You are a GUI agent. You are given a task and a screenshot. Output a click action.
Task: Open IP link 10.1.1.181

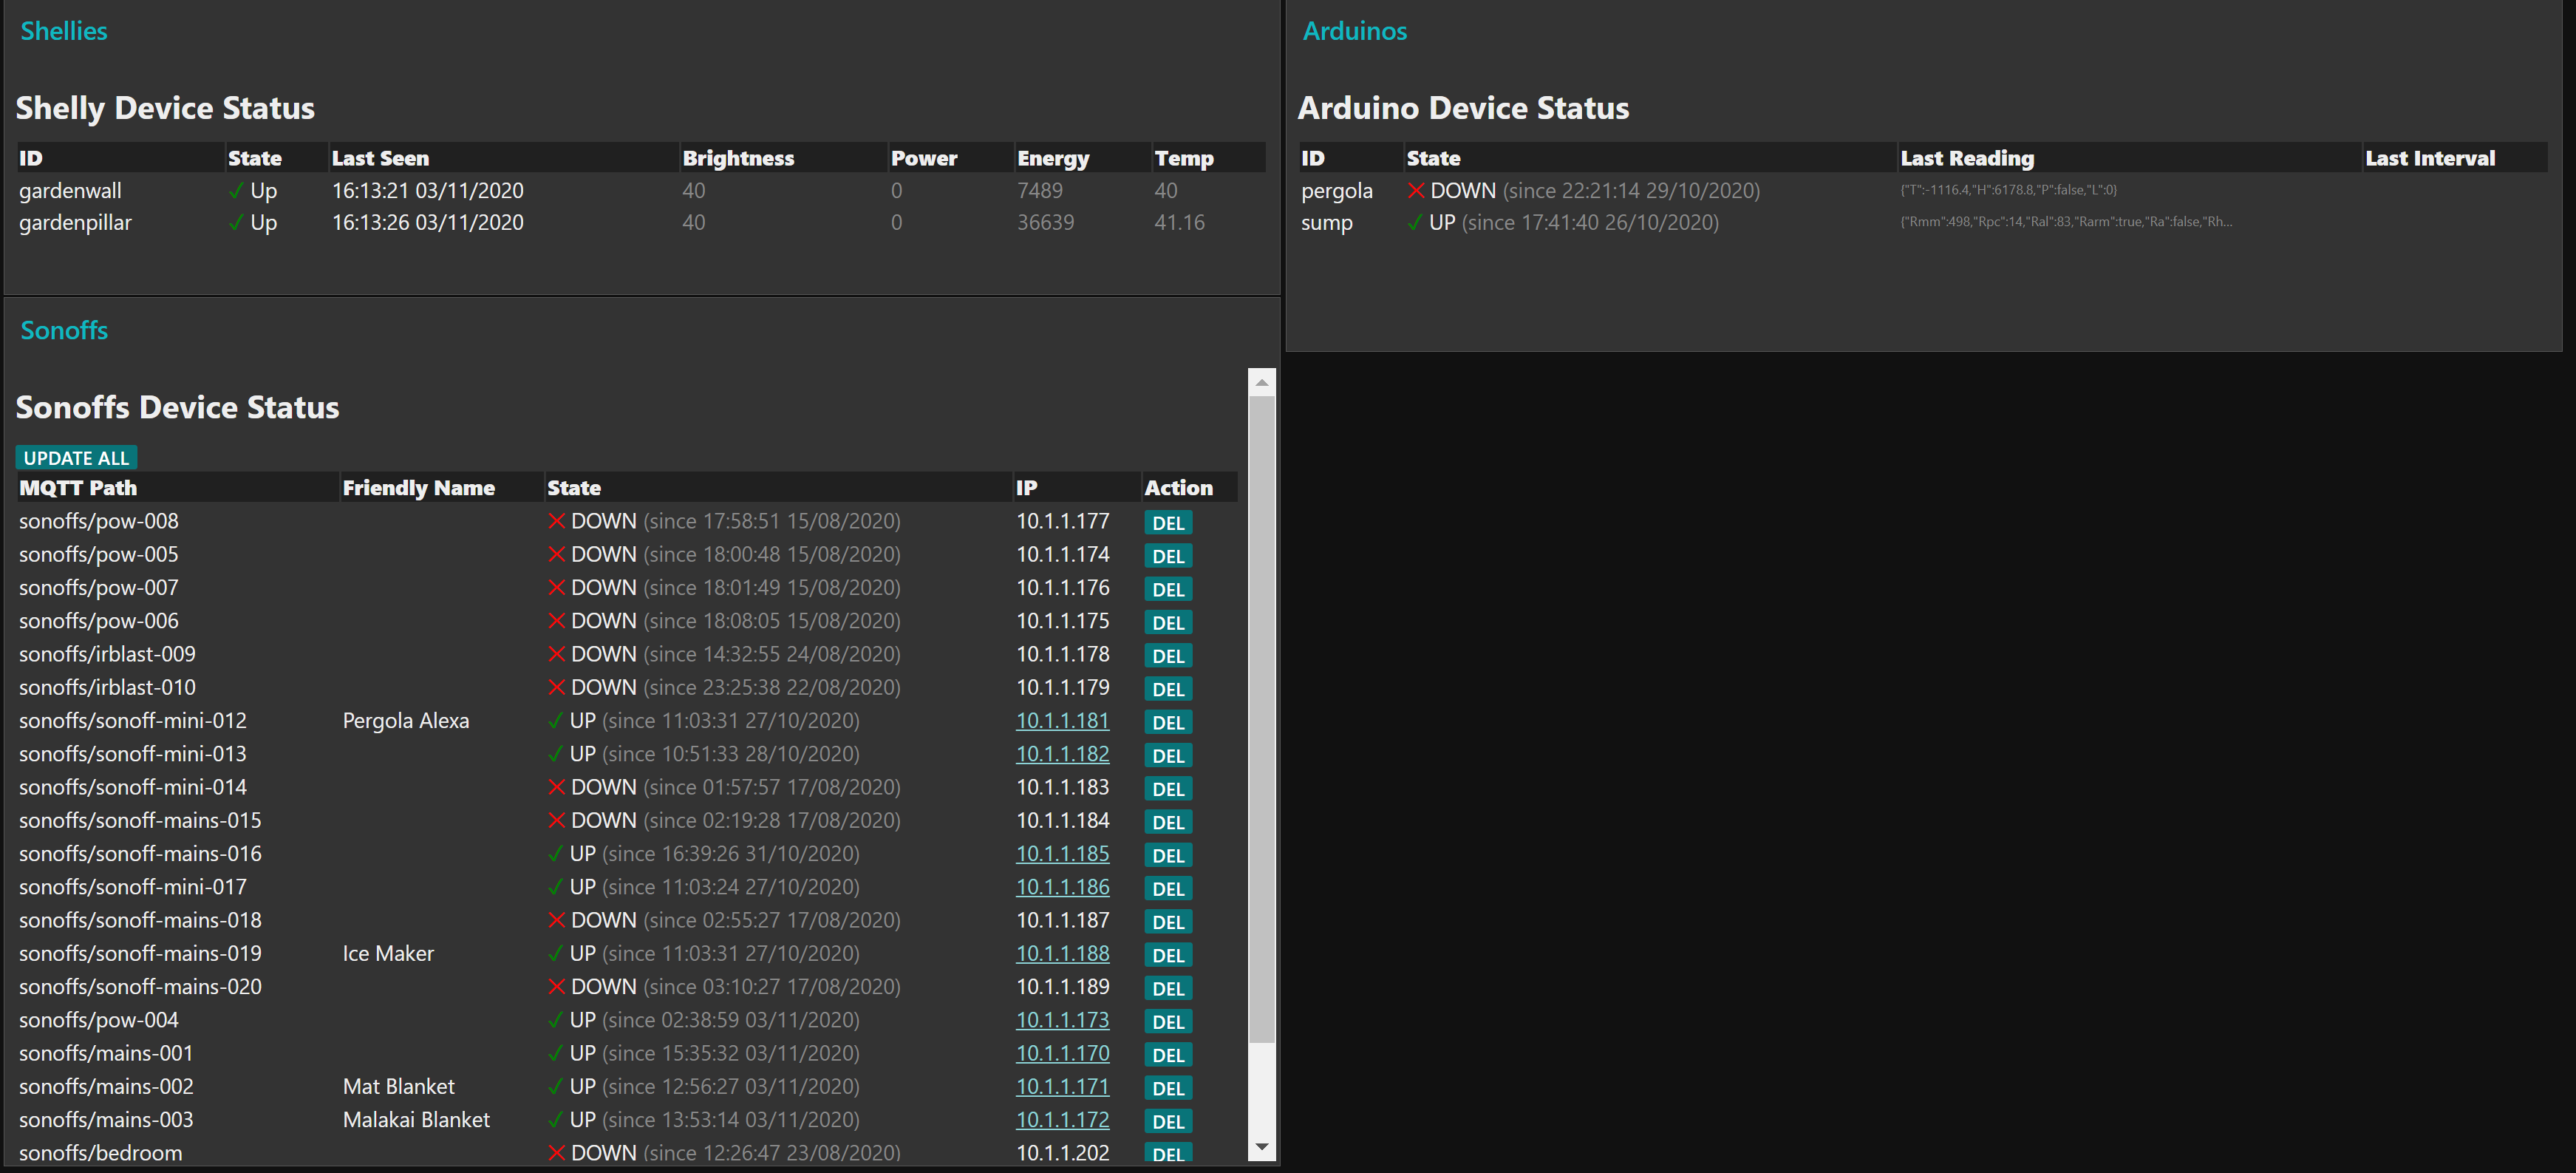[x=1062, y=721]
